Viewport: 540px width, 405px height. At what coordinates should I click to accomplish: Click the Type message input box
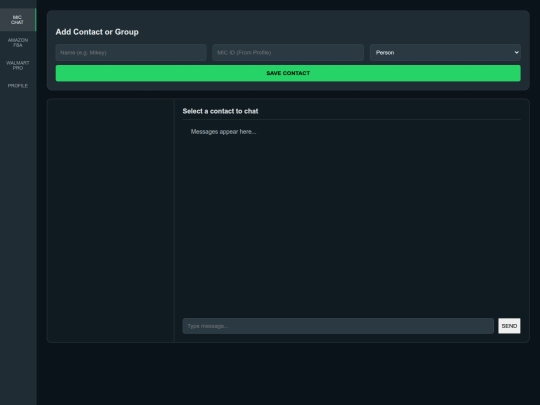click(338, 326)
